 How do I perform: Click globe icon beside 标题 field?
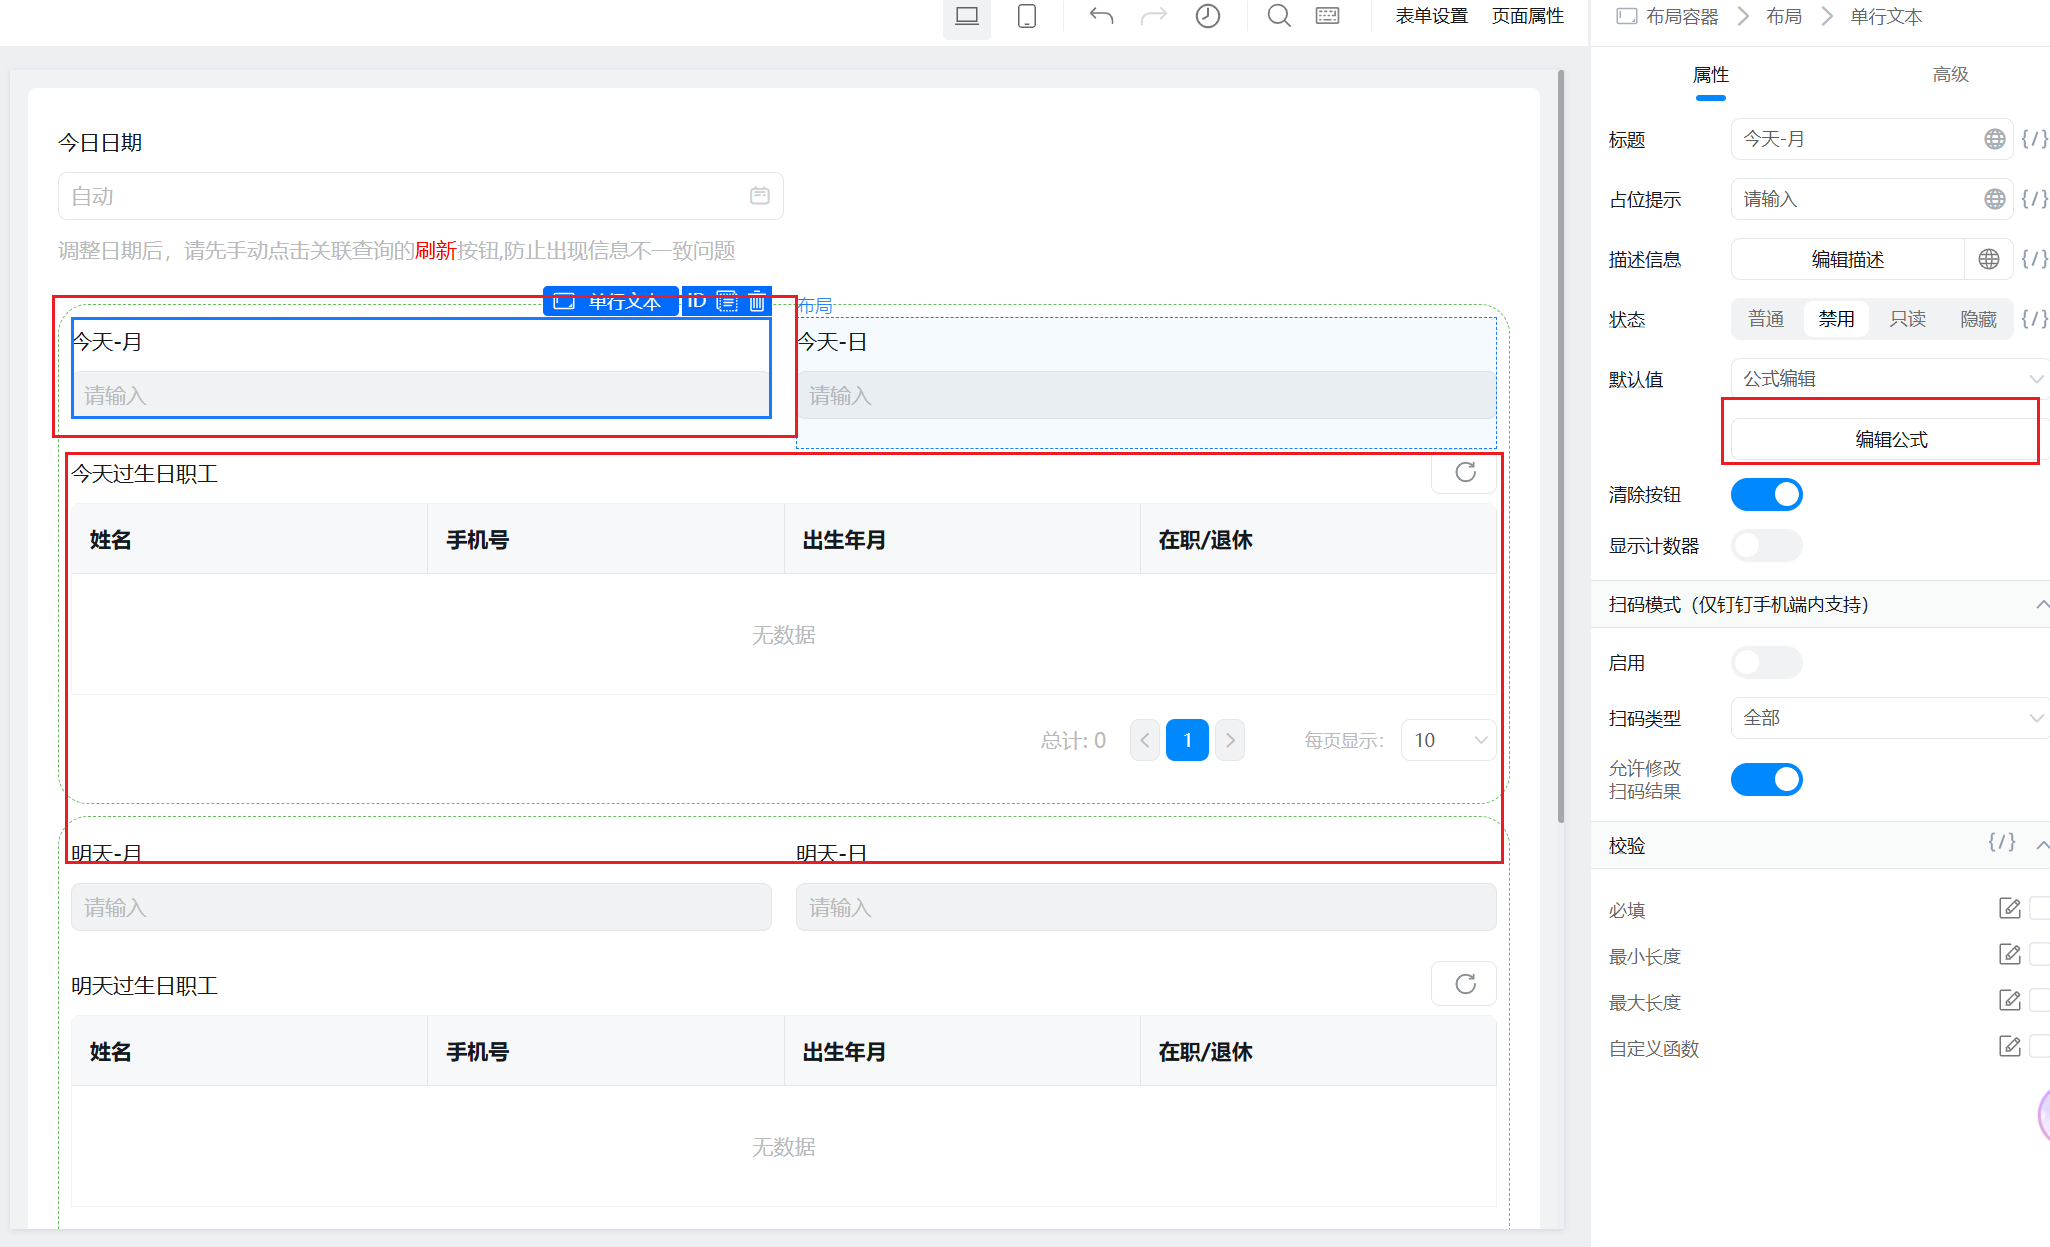(1994, 139)
